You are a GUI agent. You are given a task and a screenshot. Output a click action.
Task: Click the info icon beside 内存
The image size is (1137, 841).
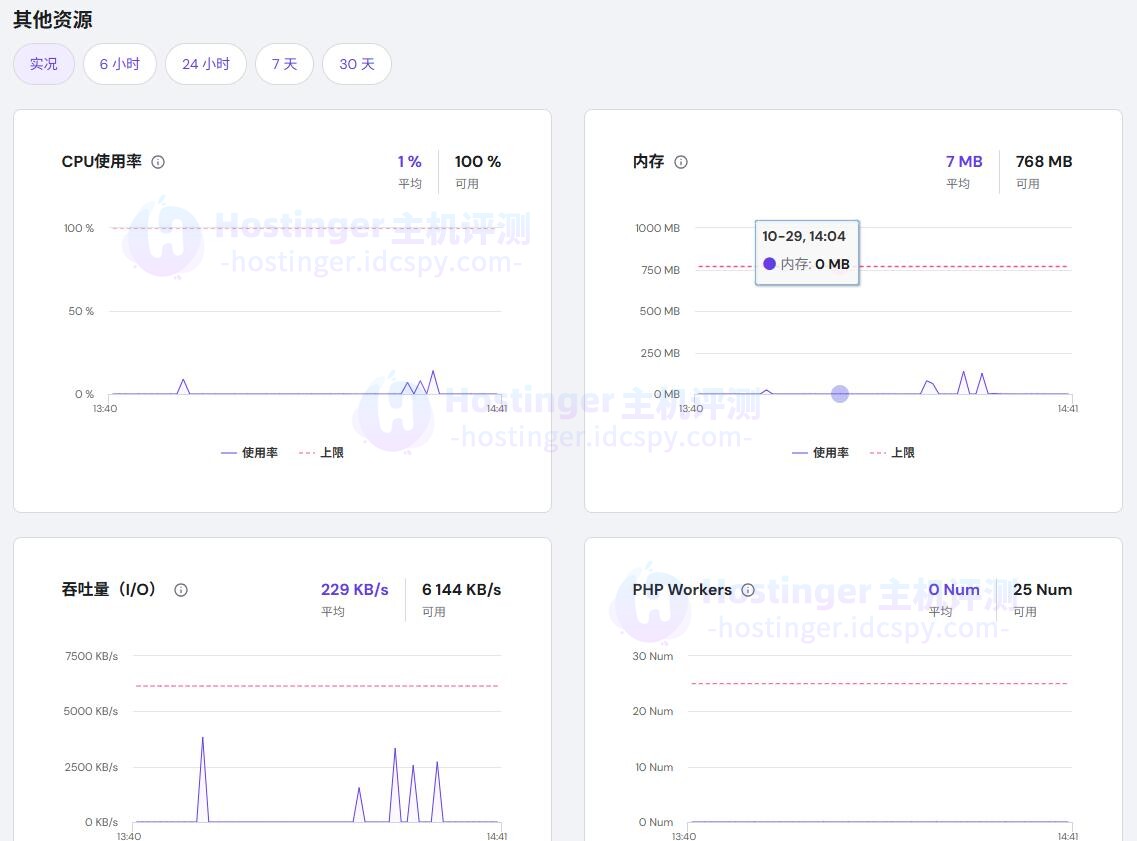(x=681, y=162)
